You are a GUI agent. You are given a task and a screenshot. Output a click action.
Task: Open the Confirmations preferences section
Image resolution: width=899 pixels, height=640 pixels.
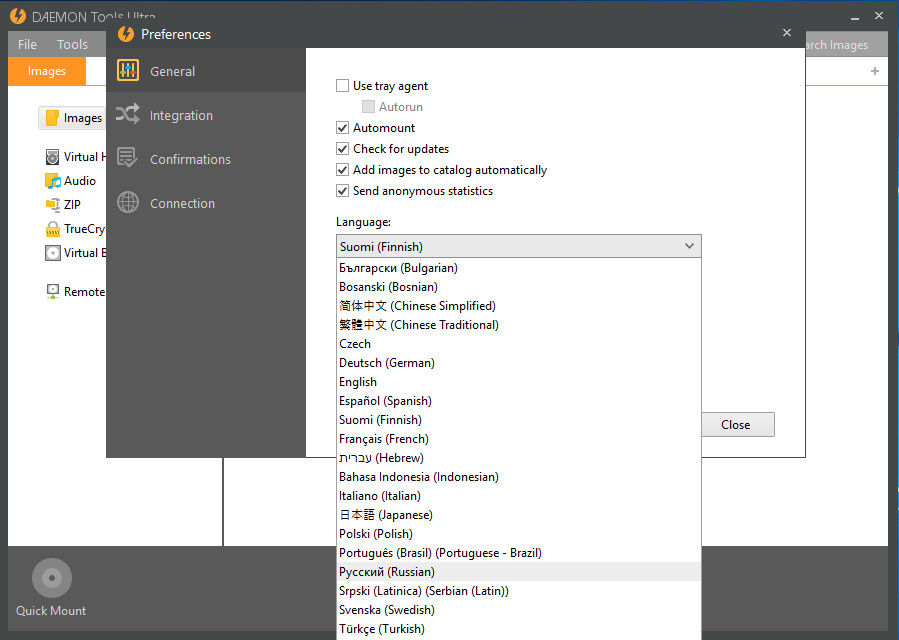point(206,159)
